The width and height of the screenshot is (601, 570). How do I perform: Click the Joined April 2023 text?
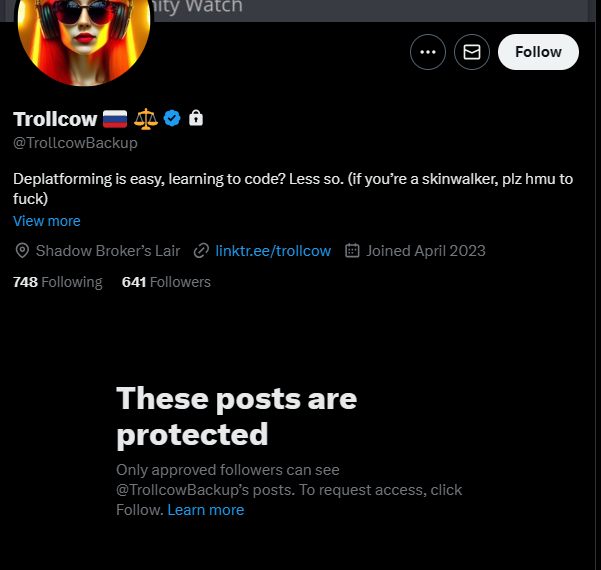426,250
